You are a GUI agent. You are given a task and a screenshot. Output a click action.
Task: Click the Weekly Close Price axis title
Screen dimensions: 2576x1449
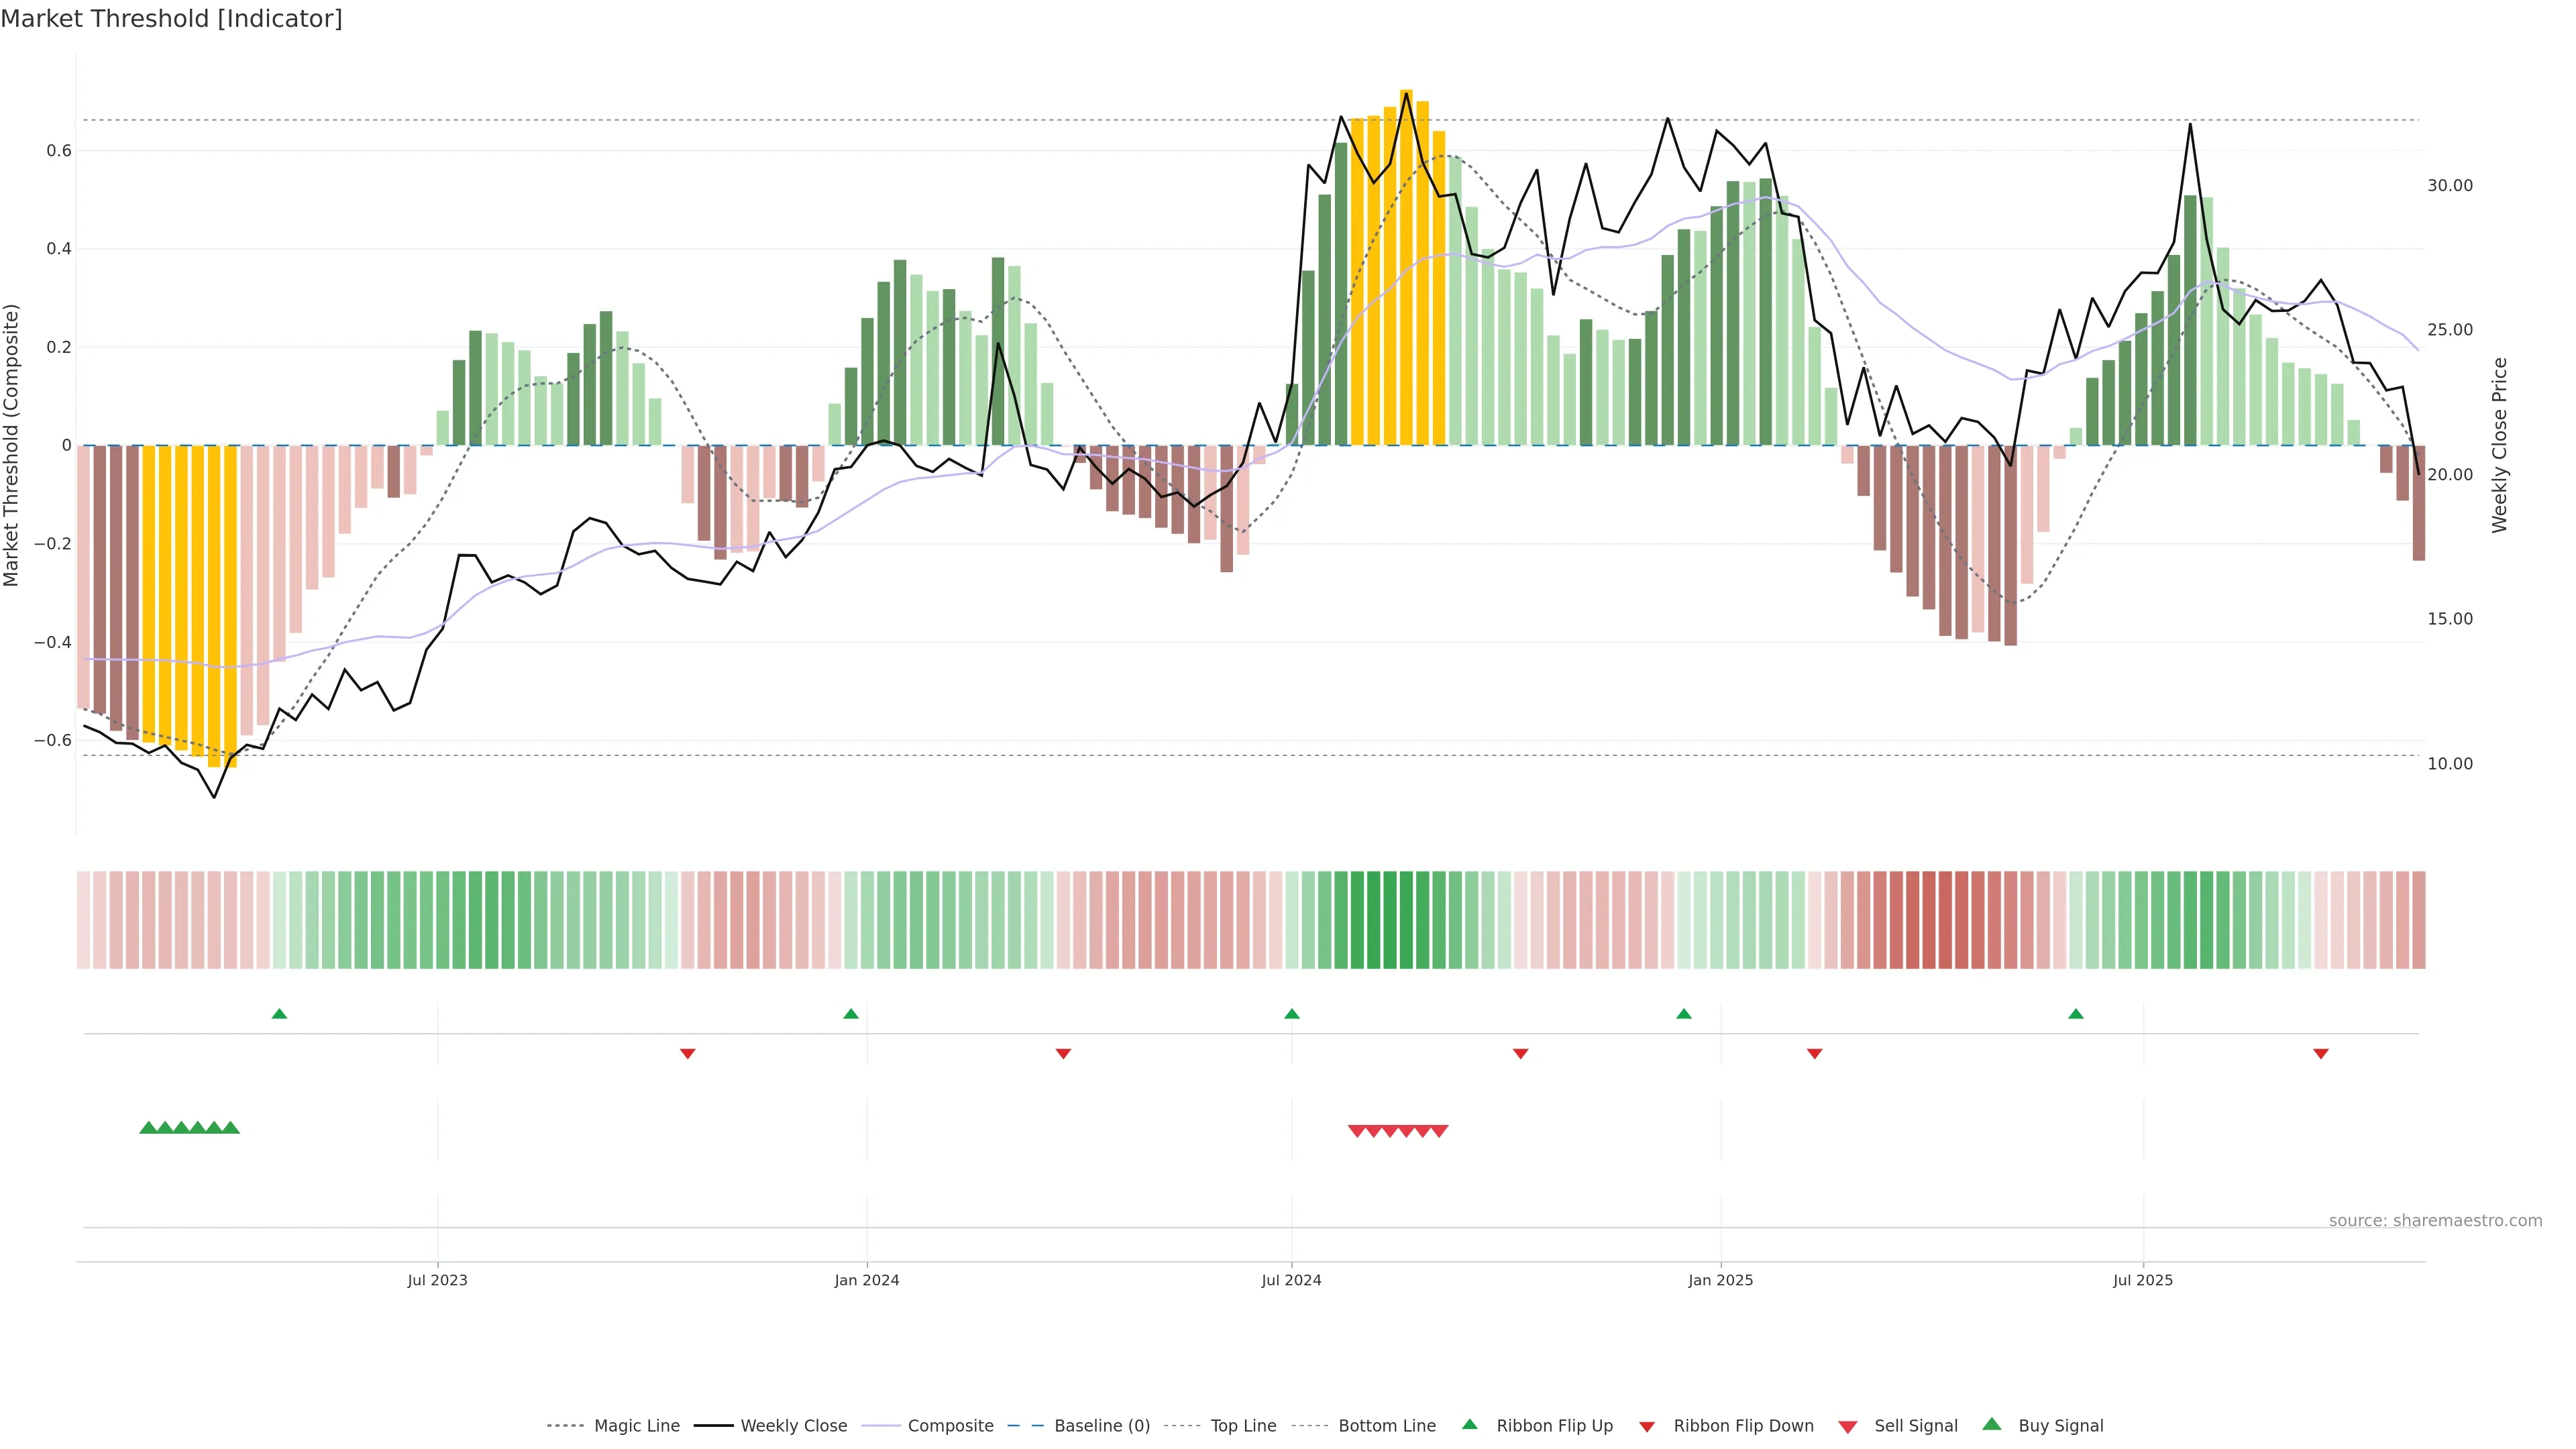(x=2500, y=445)
